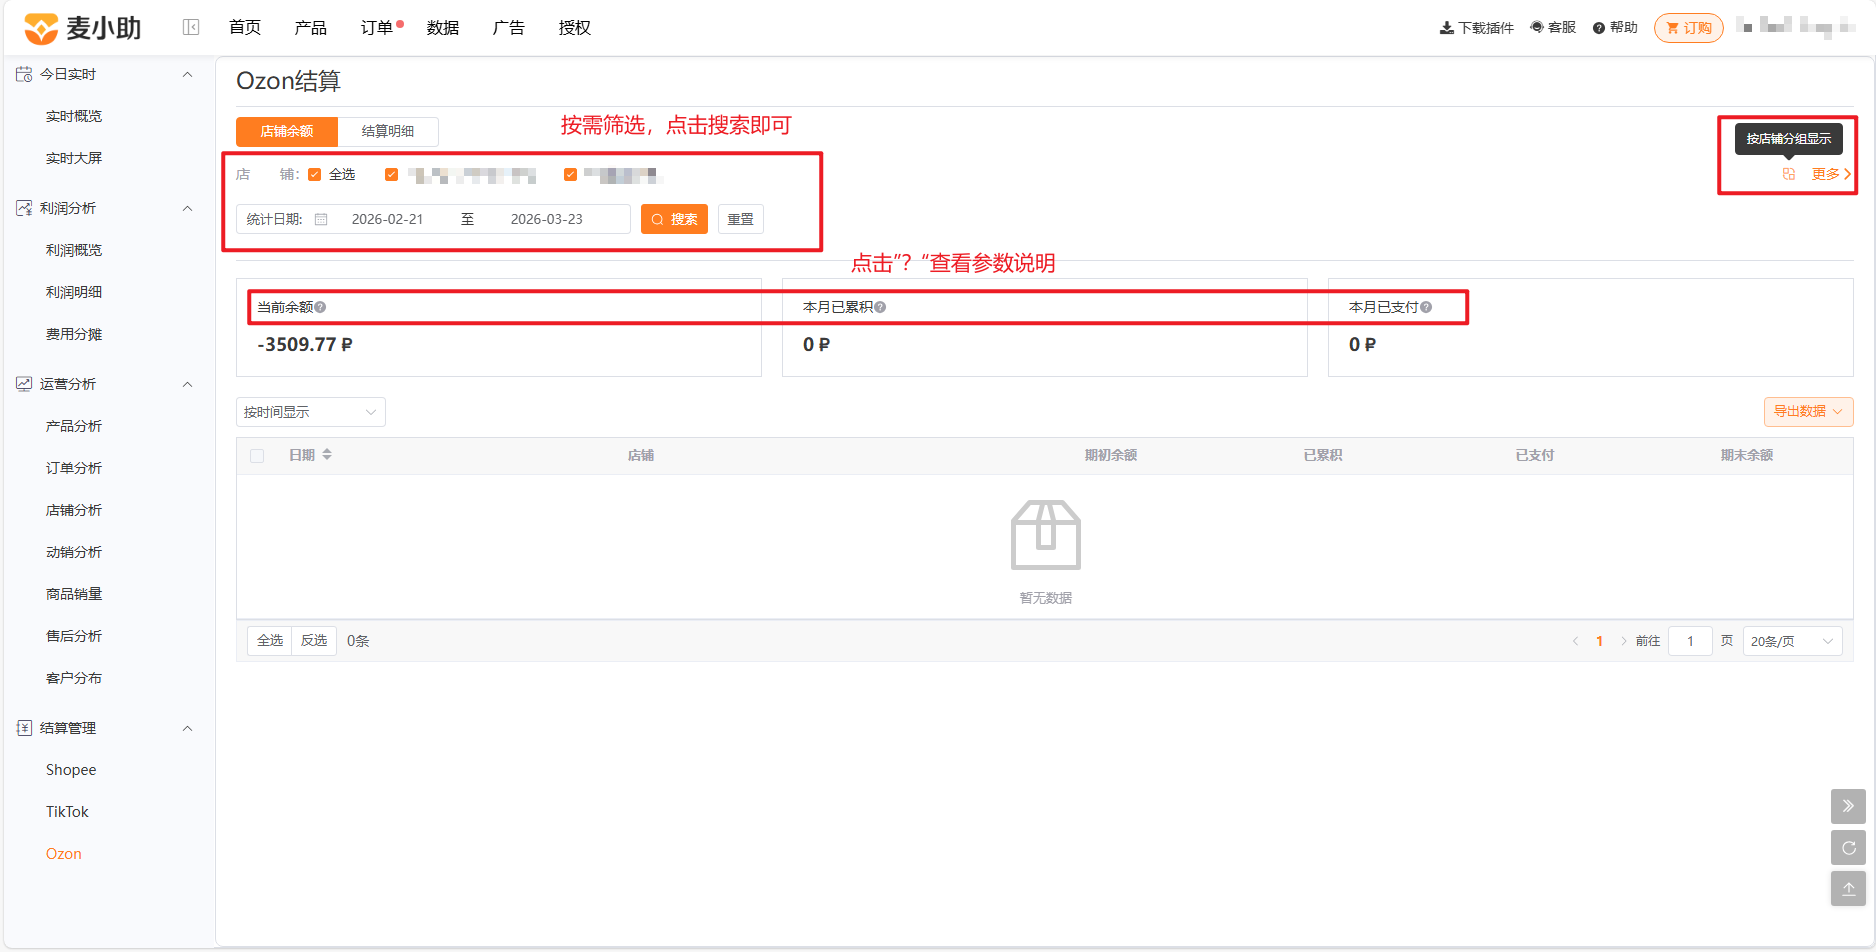This screenshot has height=952, width=1876.
Task: Click the question mark next to 当前余额
Action: [320, 307]
